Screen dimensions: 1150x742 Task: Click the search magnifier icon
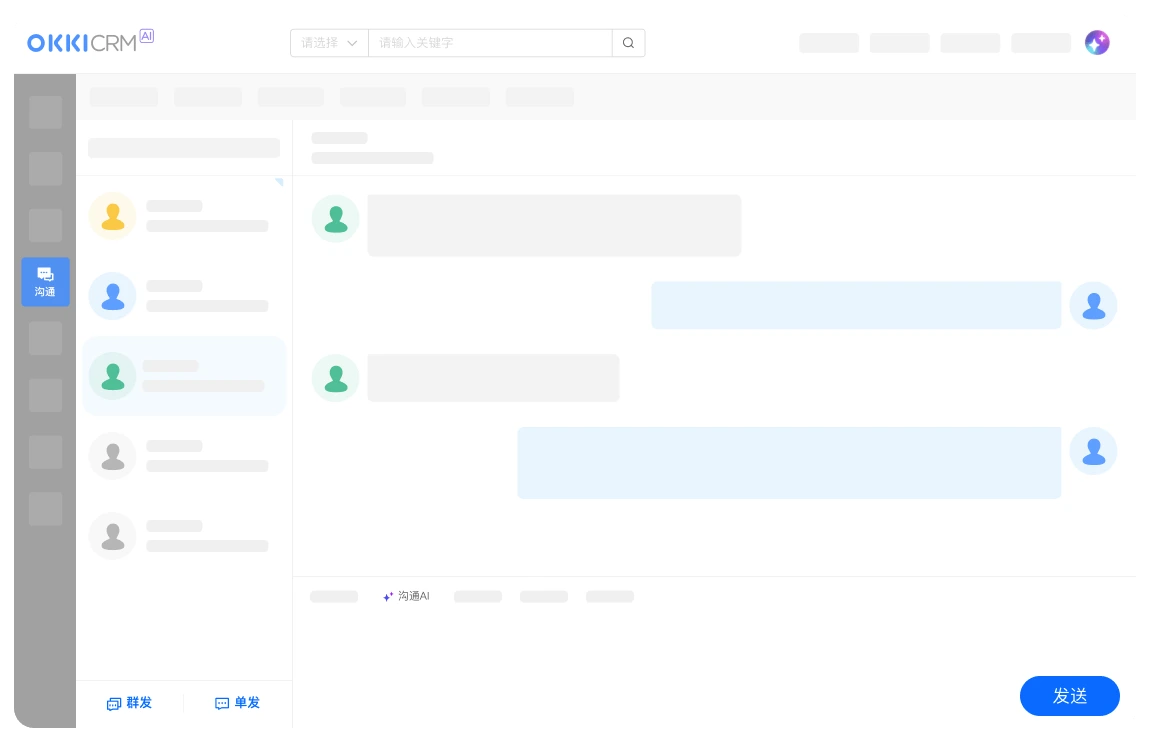629,43
